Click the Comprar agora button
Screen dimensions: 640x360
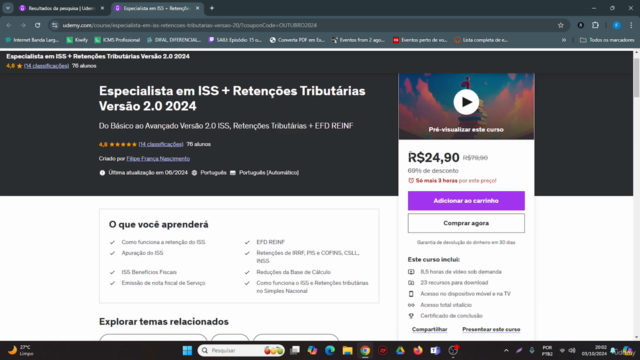click(466, 223)
